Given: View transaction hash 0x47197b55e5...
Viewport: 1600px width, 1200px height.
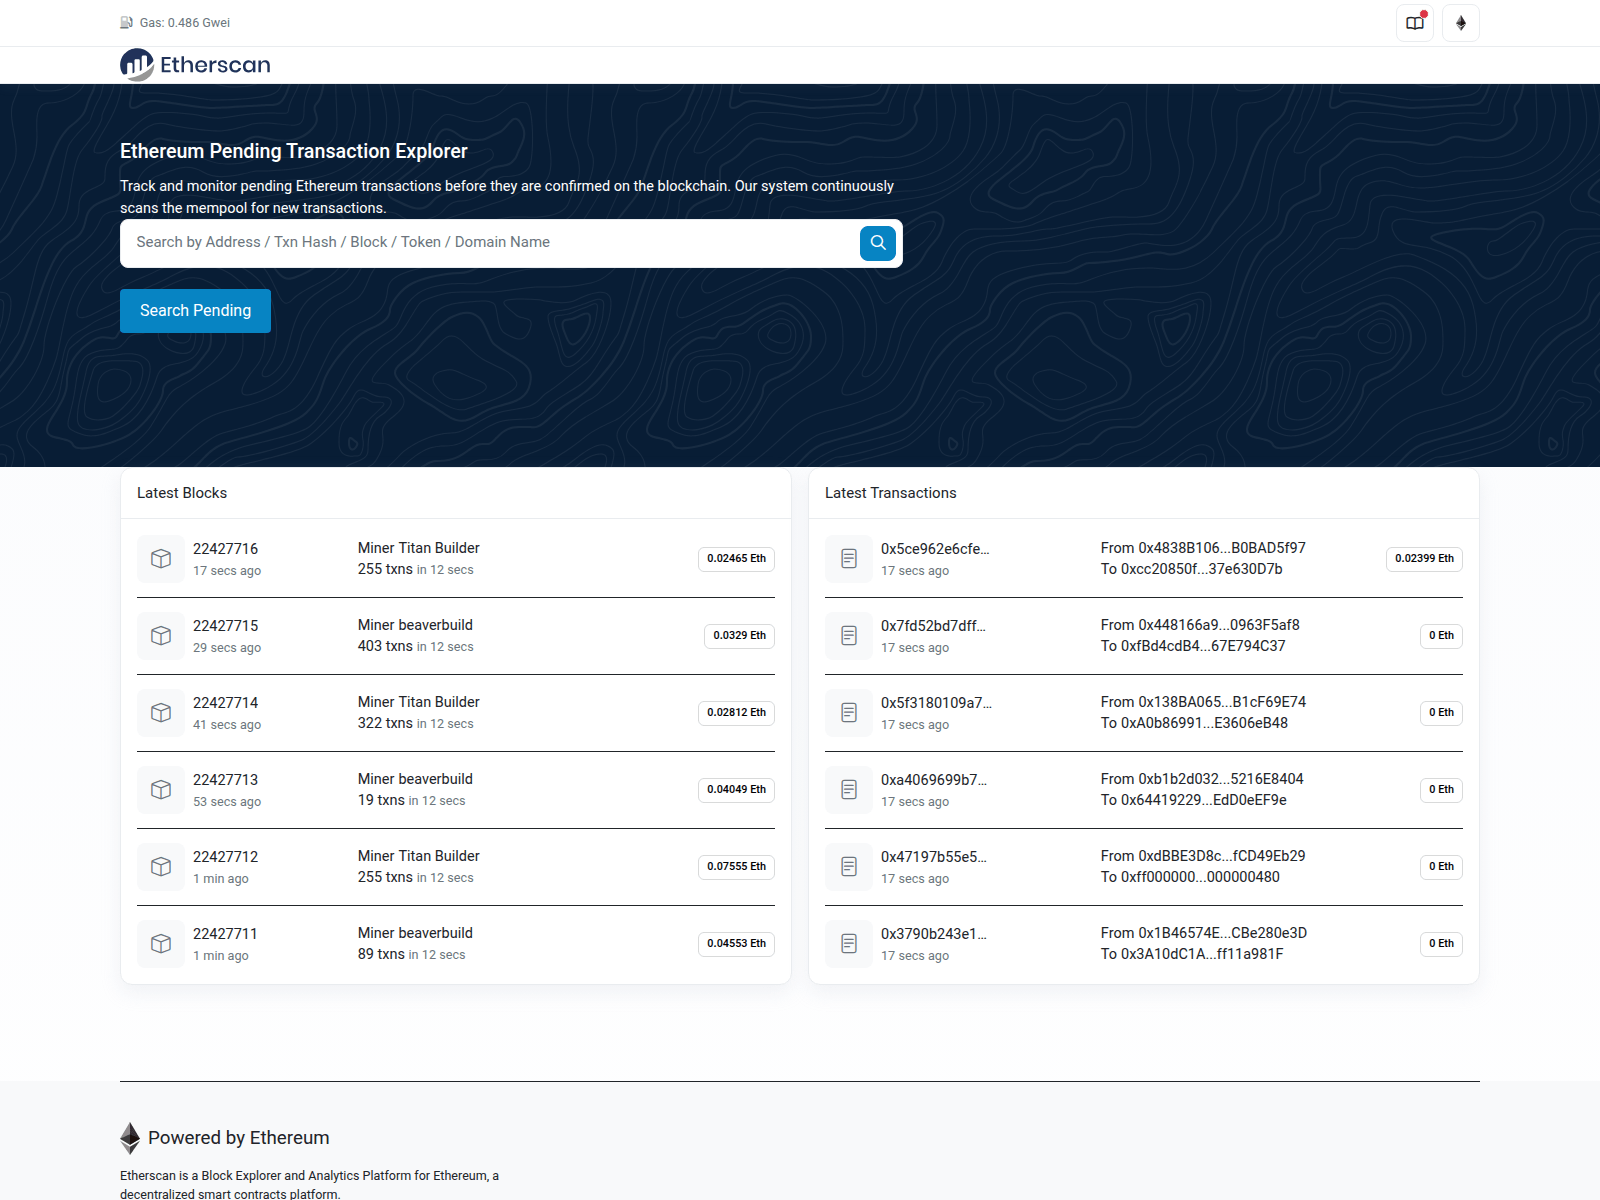Looking at the screenshot, I should coord(932,856).
